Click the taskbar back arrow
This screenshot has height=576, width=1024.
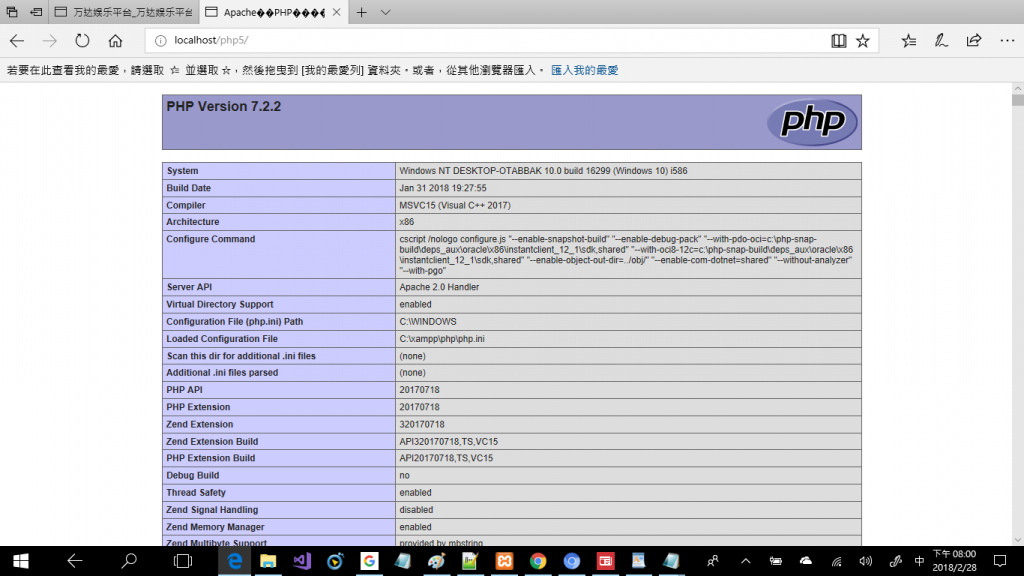[74, 561]
